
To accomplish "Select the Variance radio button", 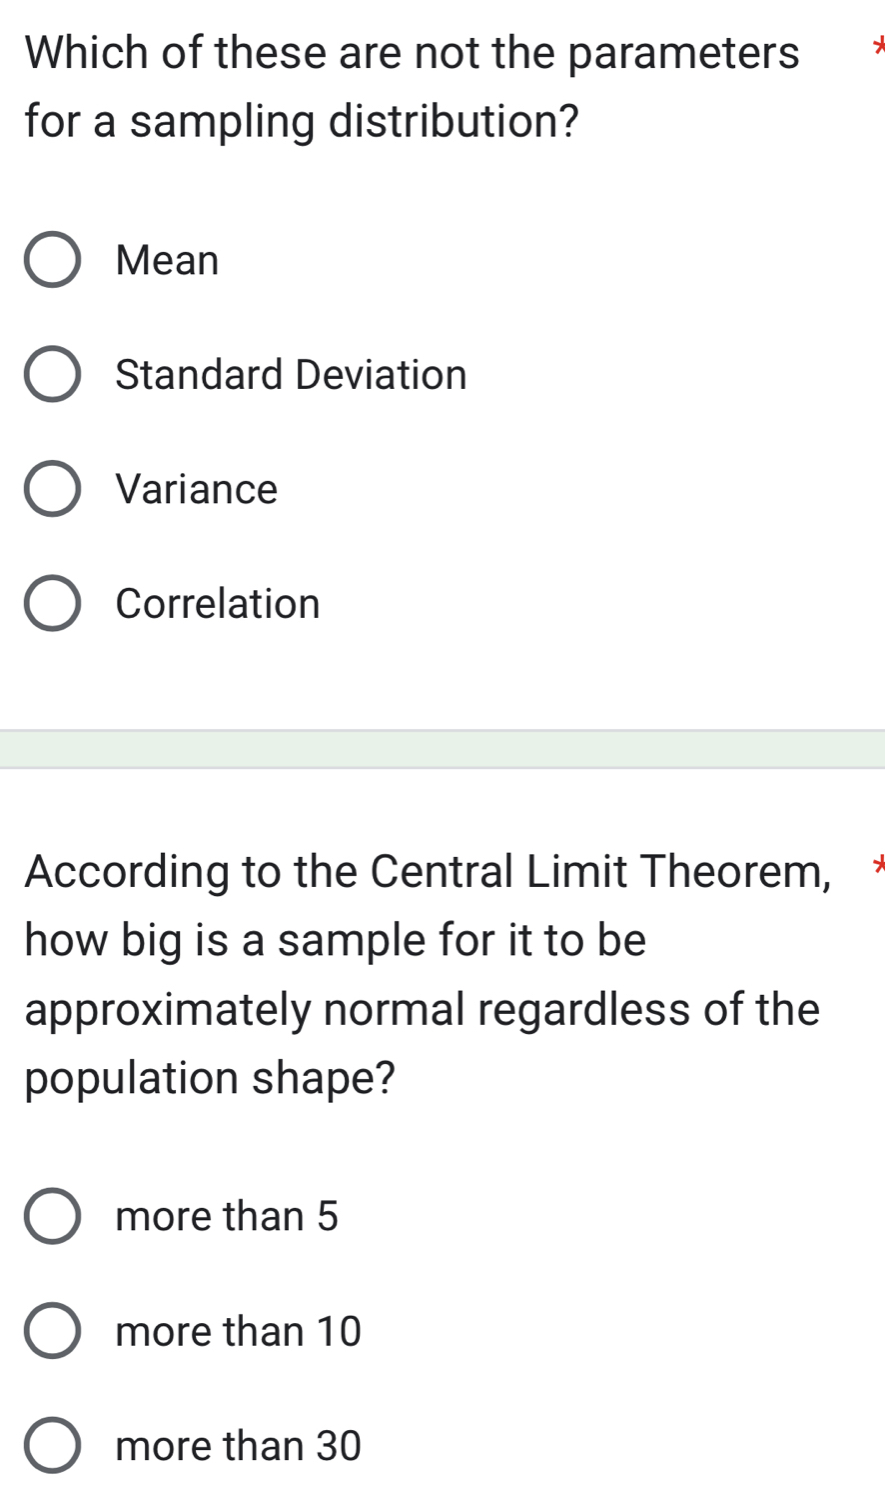I will (52, 490).
